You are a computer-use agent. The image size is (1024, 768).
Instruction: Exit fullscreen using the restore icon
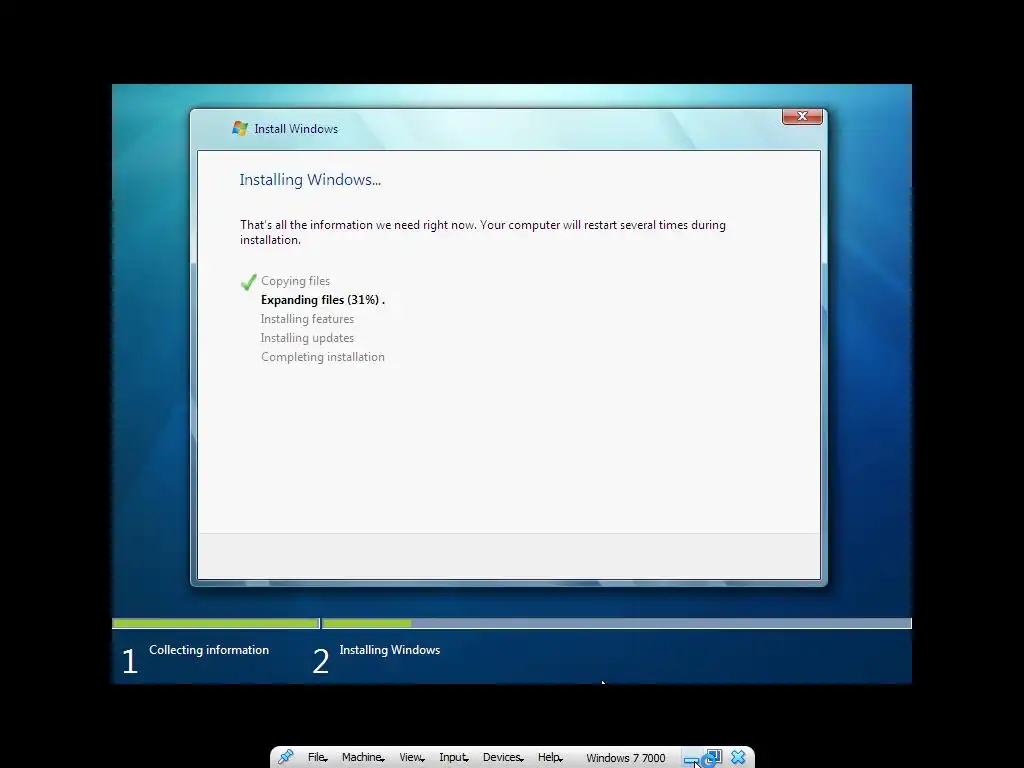(713, 757)
